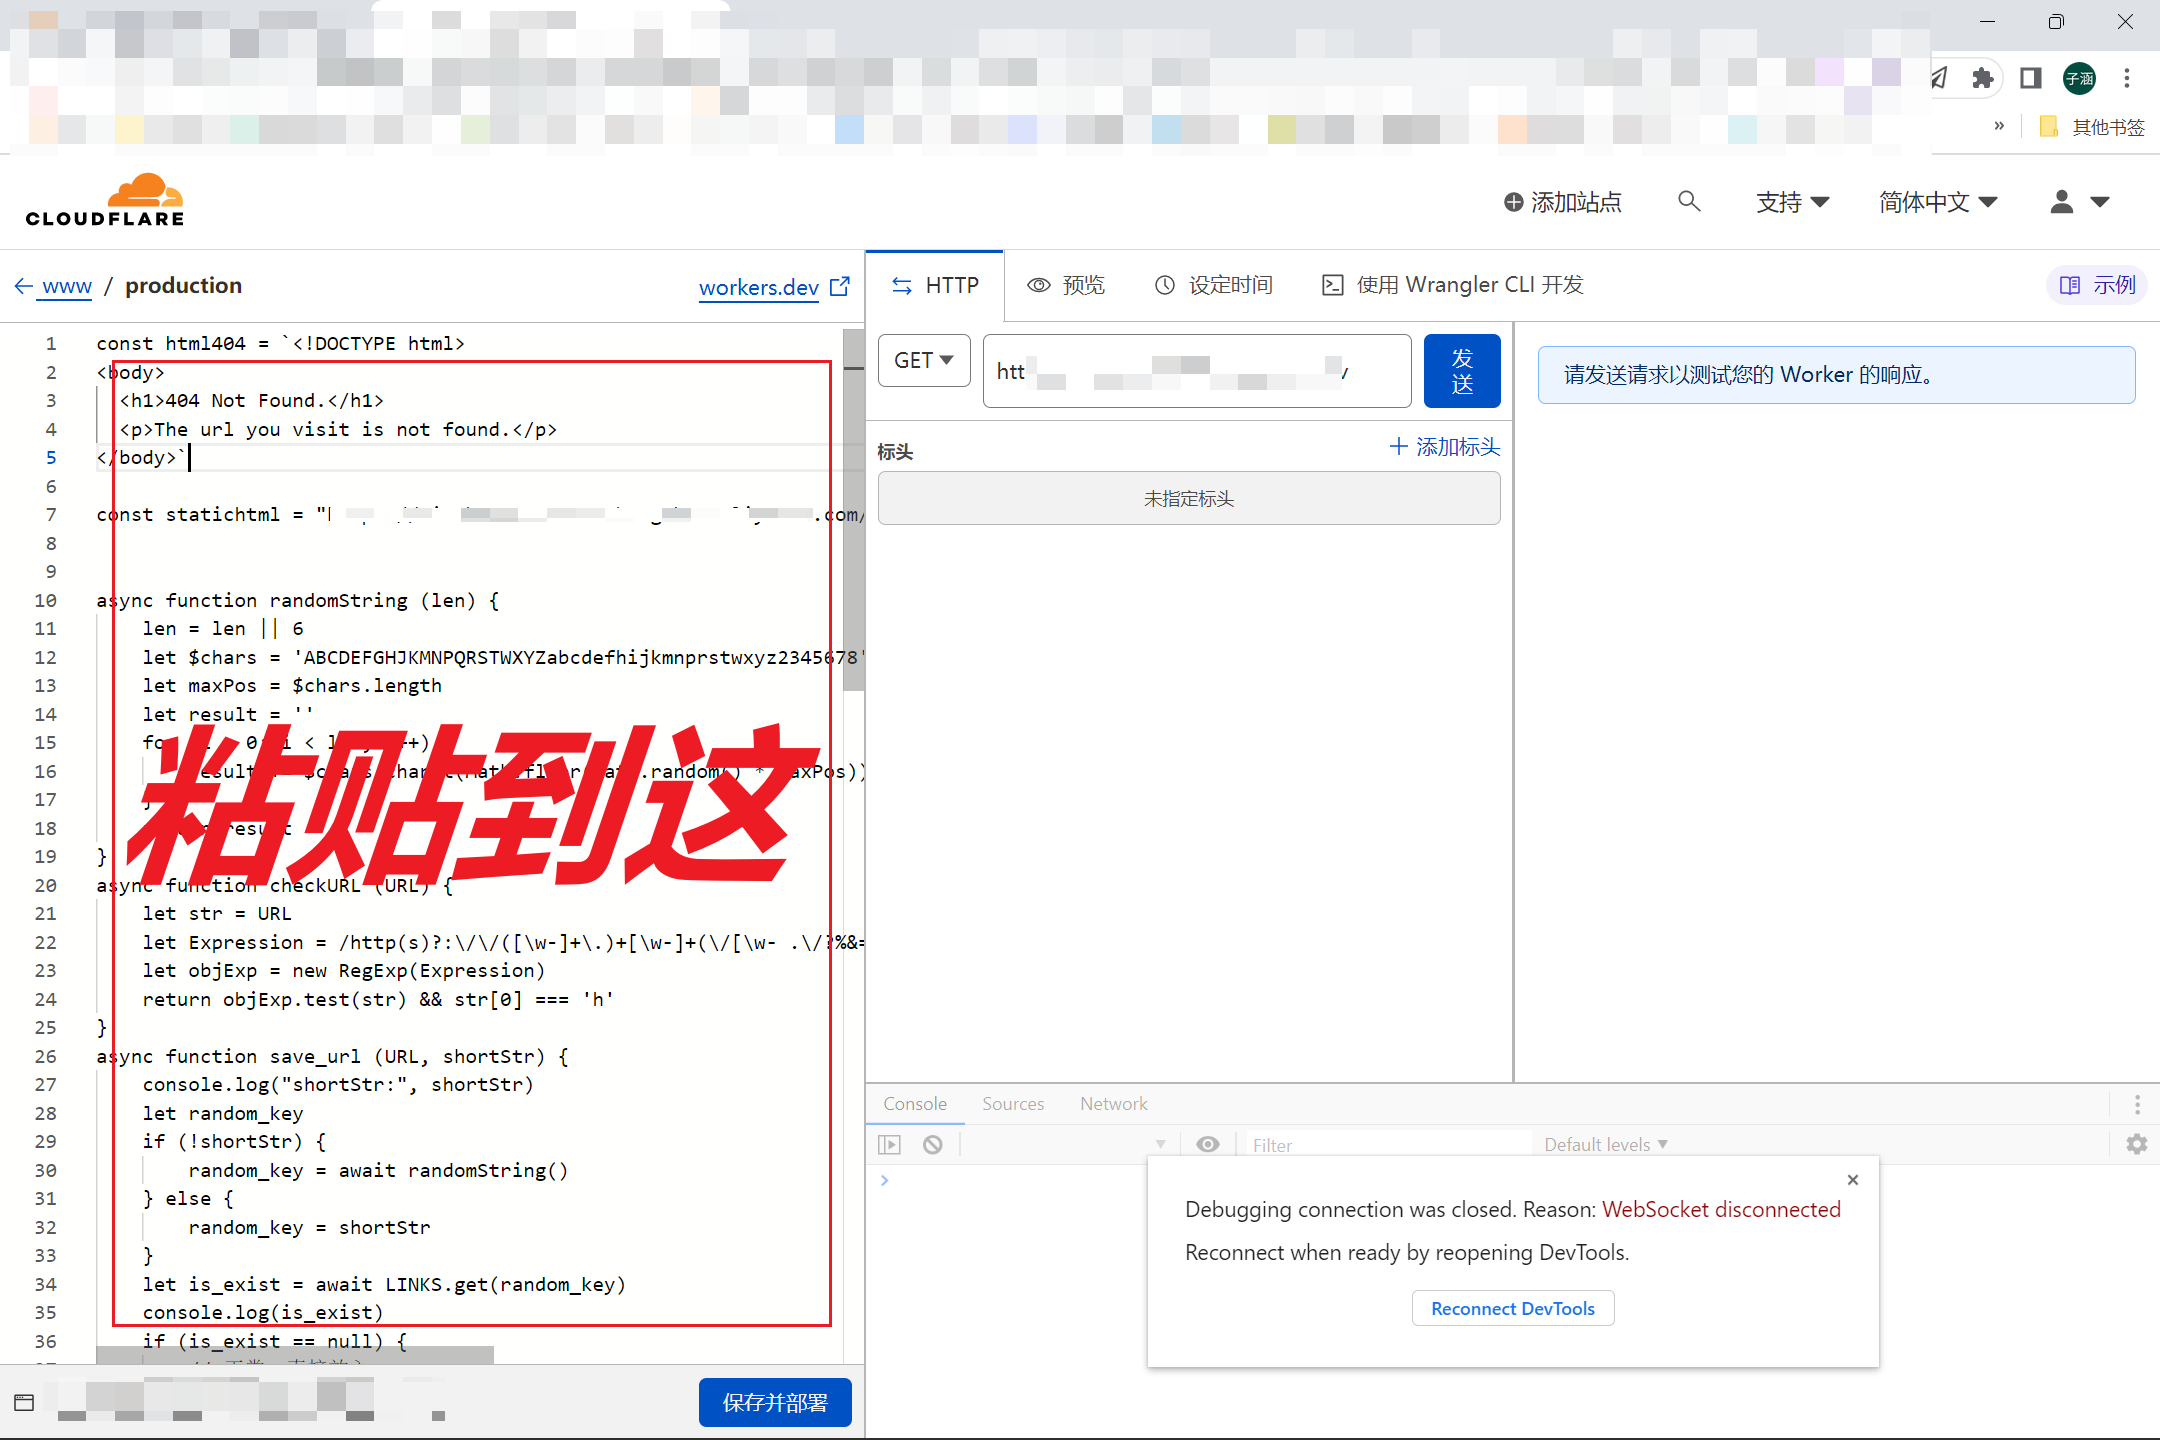Click the browser extensions puzzle icon
This screenshot has height=1440, width=2160.
pyautogui.click(x=1982, y=78)
